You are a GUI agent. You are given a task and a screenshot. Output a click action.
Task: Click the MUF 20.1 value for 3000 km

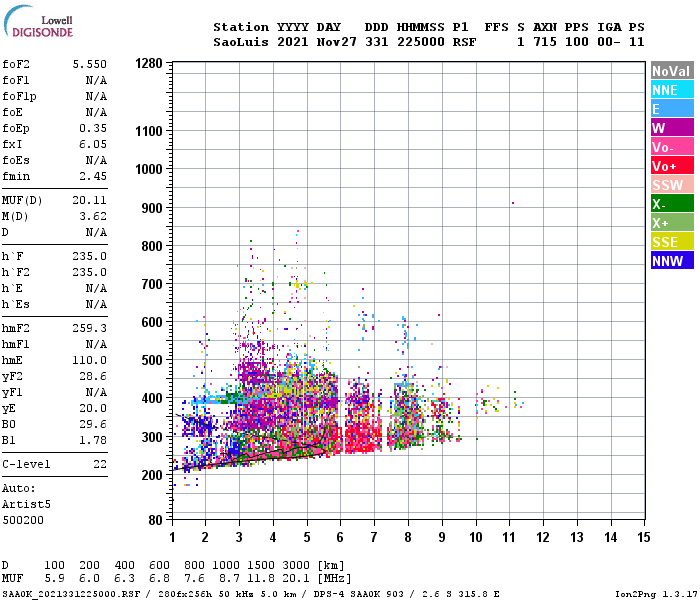click(x=296, y=579)
